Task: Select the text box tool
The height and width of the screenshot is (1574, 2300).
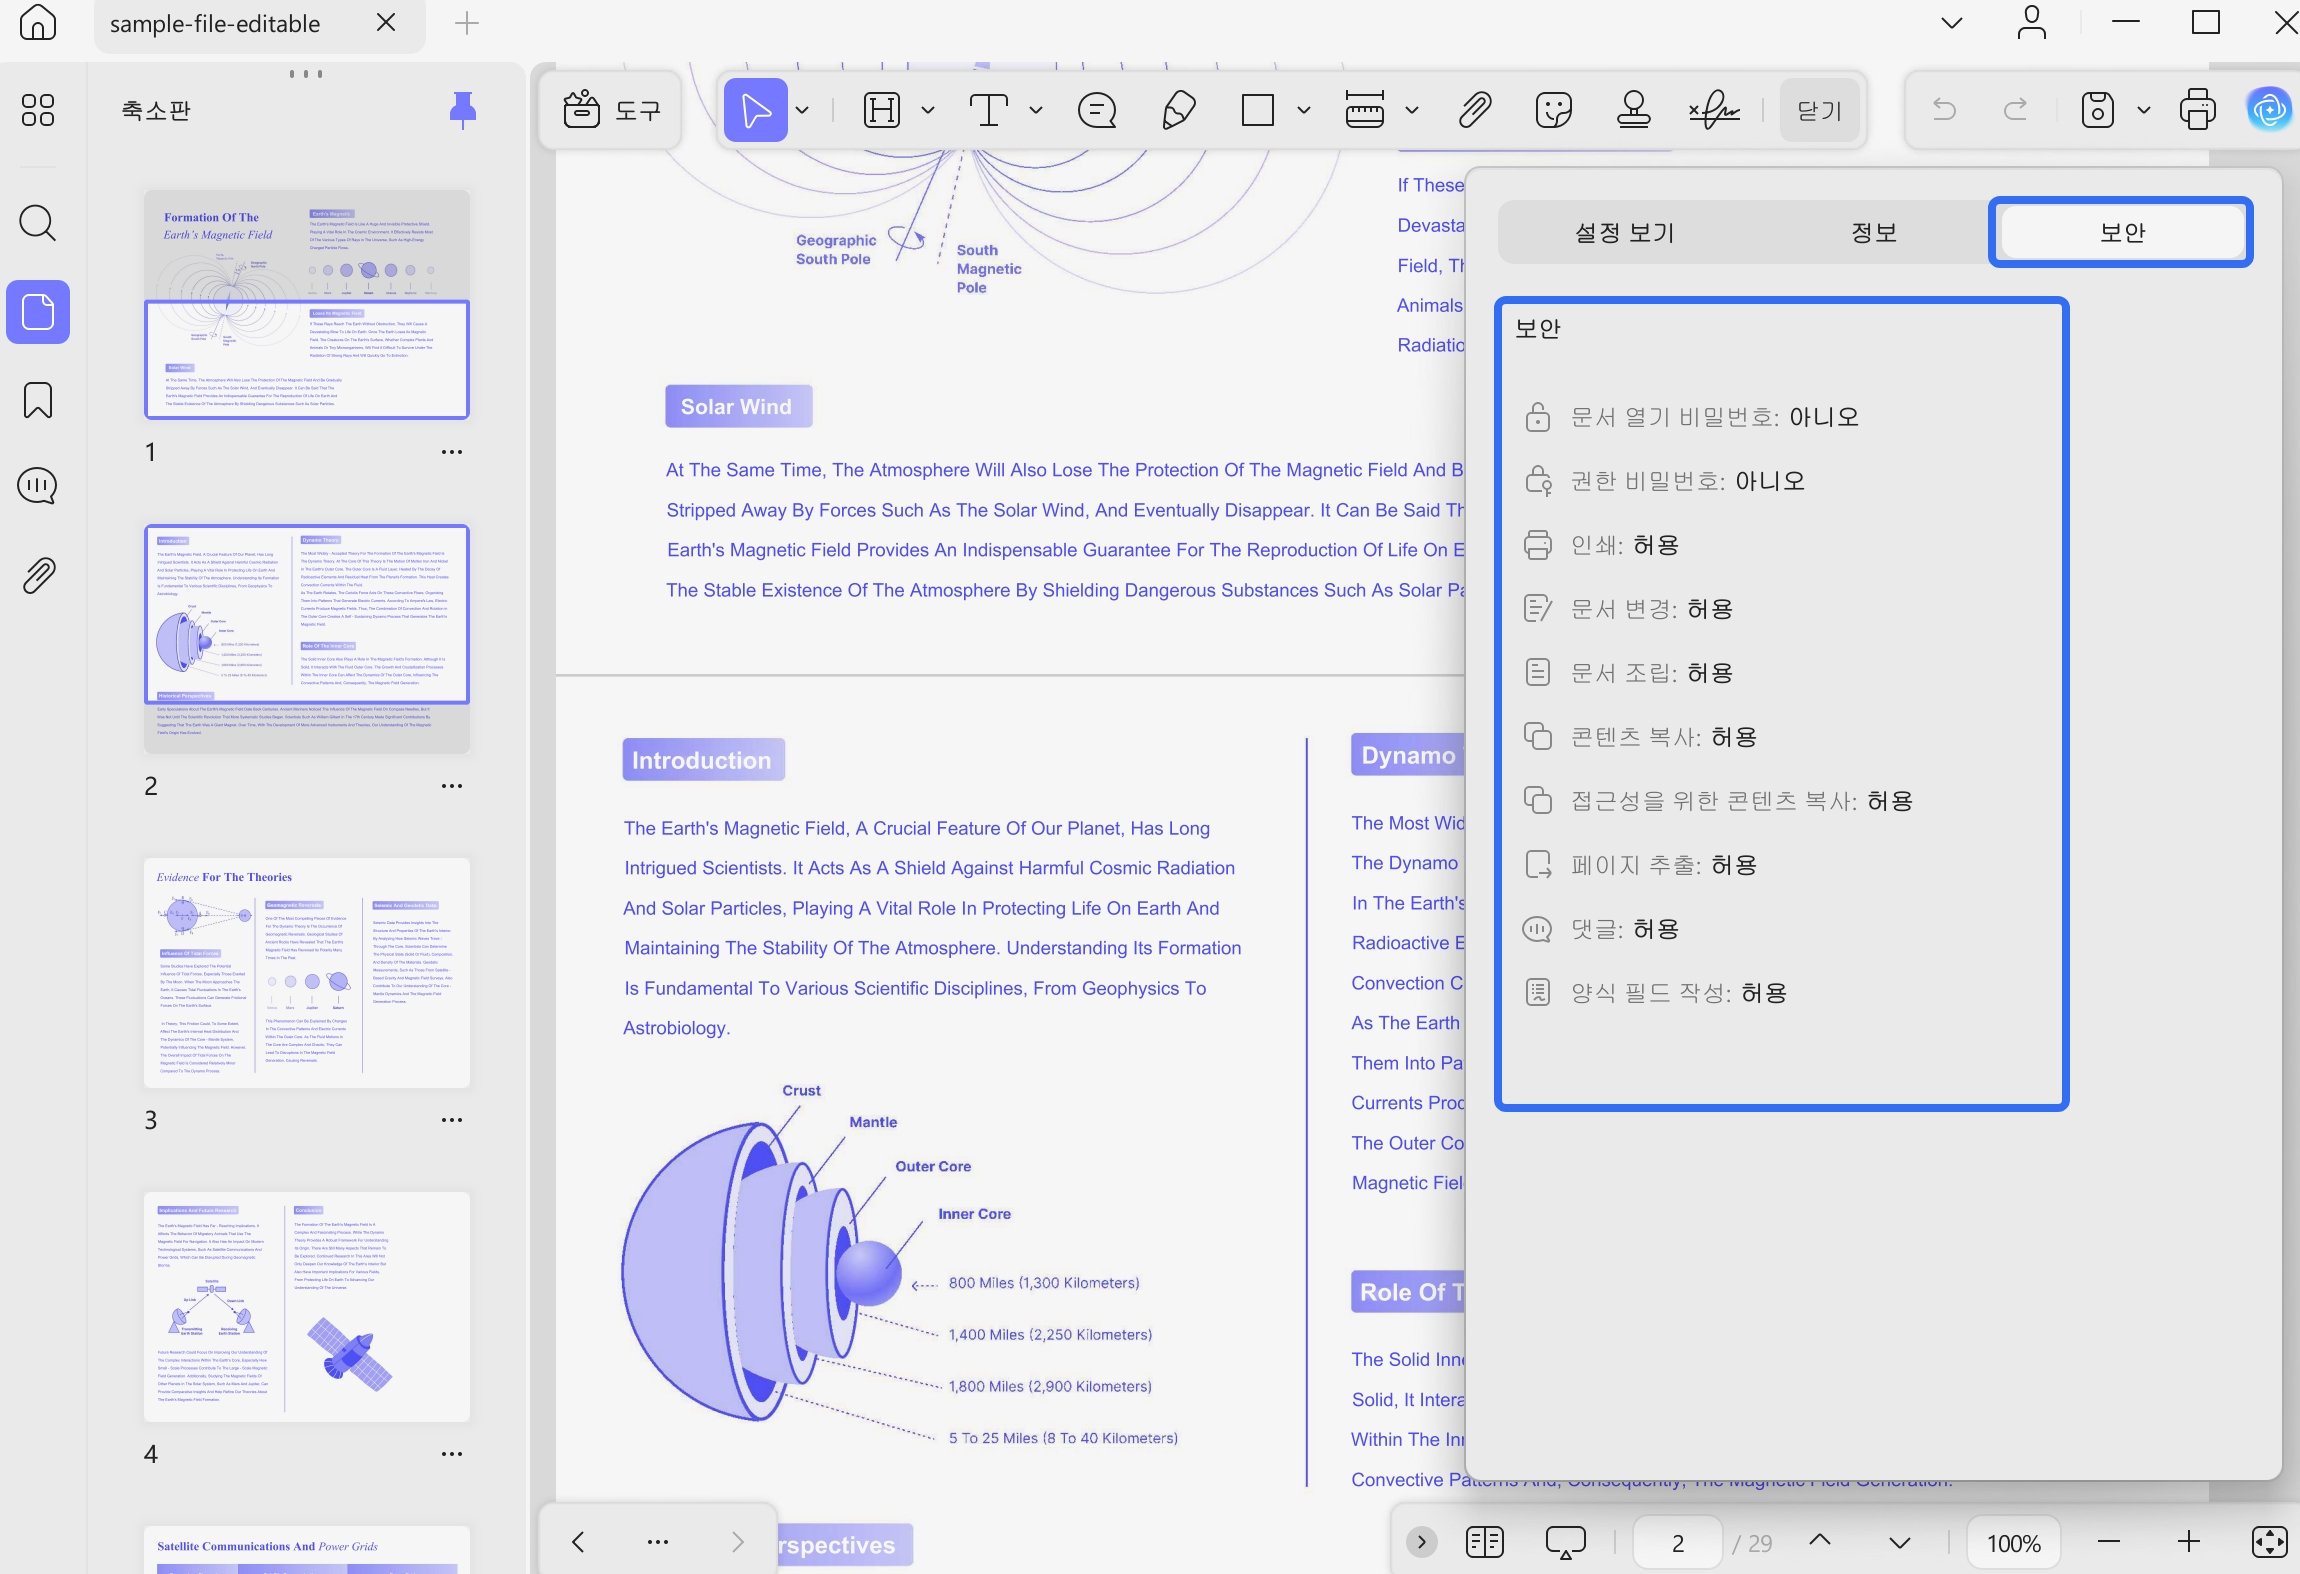Action: click(x=988, y=110)
